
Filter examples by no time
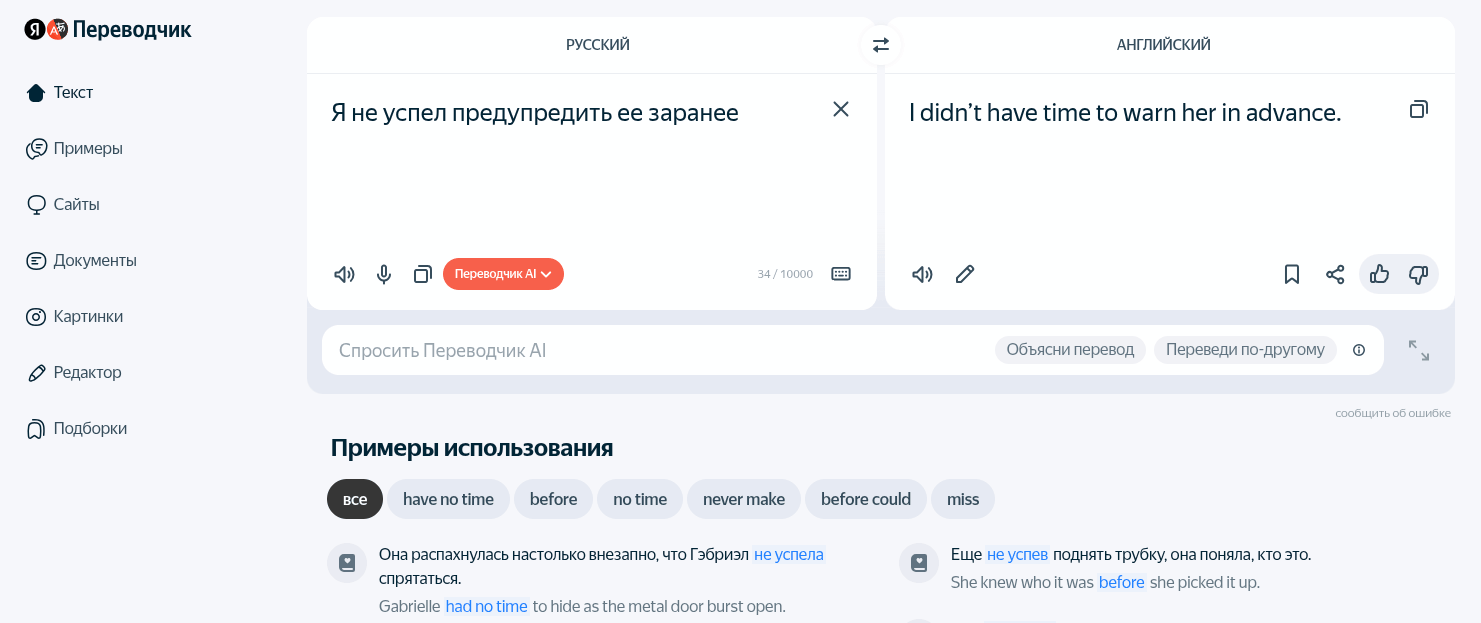point(640,499)
